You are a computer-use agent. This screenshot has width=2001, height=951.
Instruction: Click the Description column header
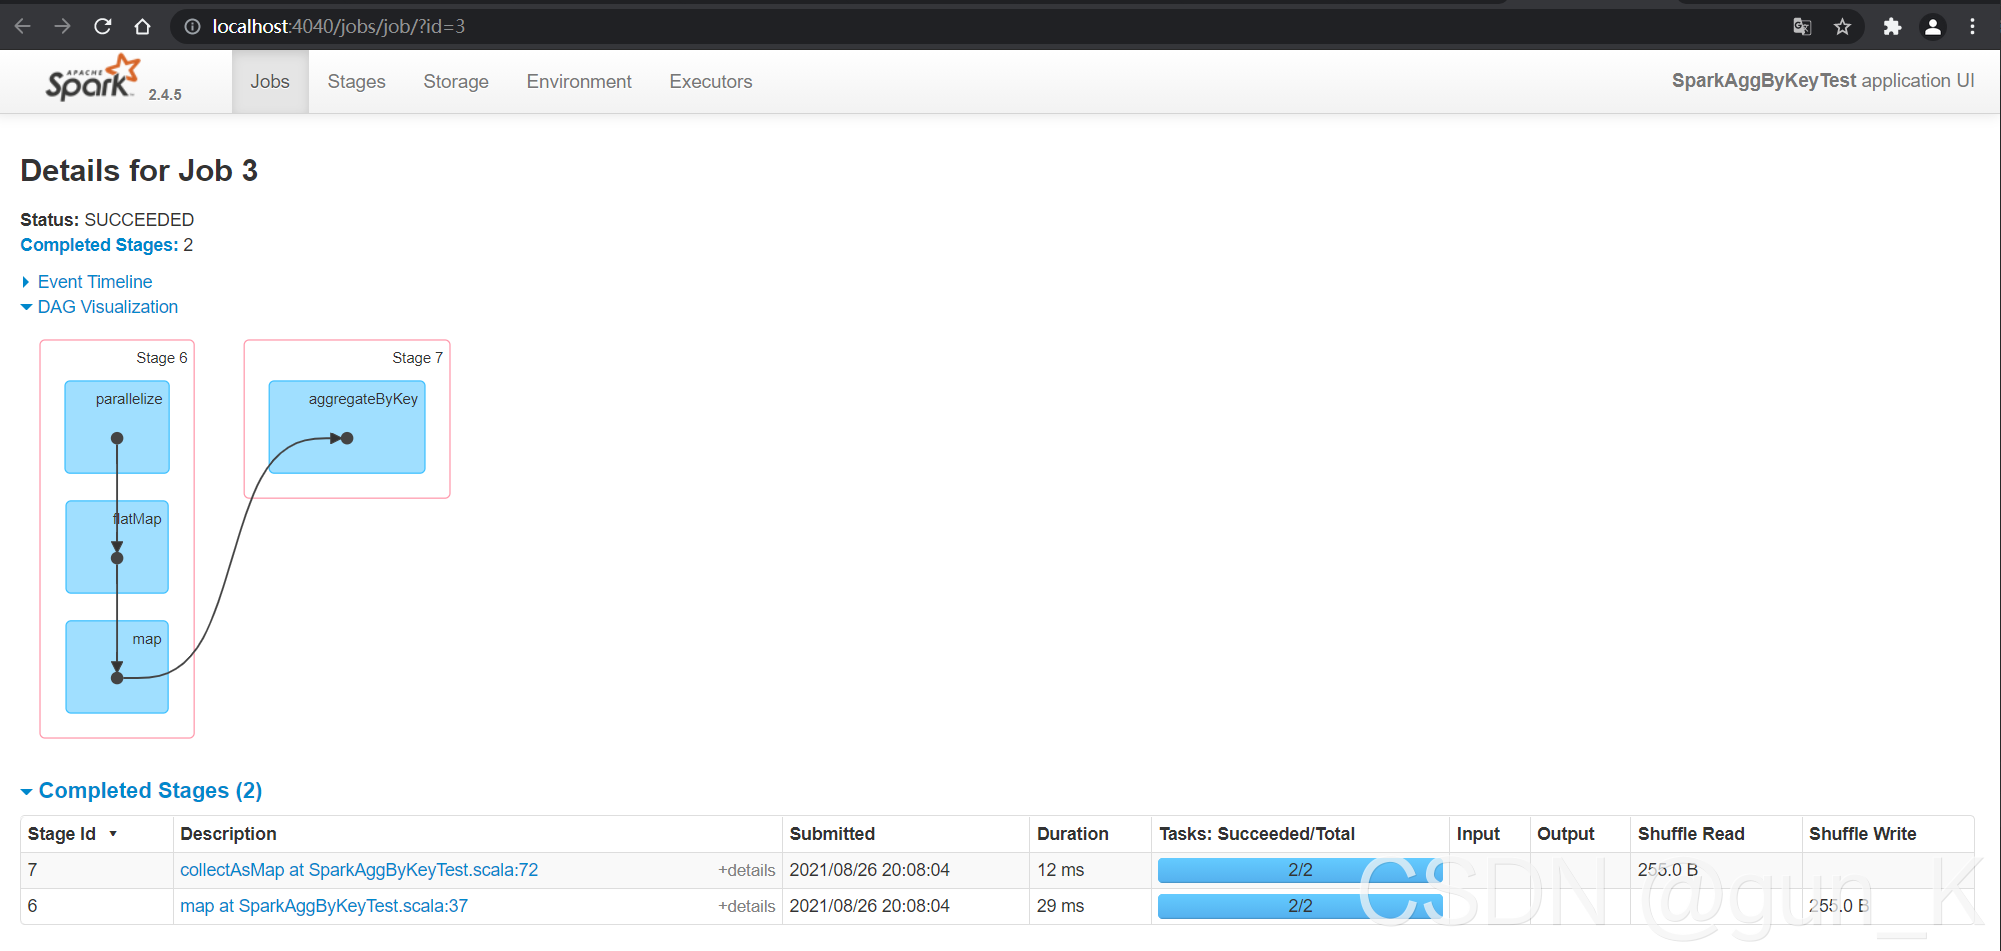478,834
